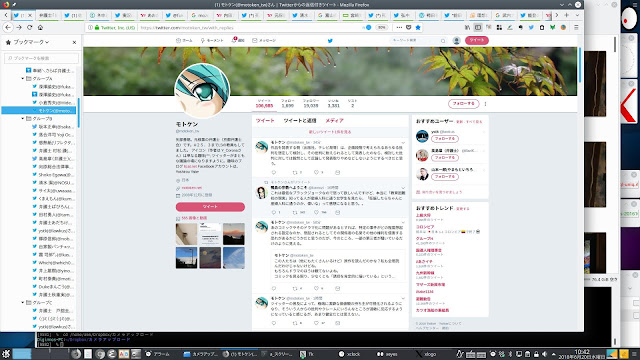Reply to the first モトケン tweet
640x360 pixels.
point(274,172)
